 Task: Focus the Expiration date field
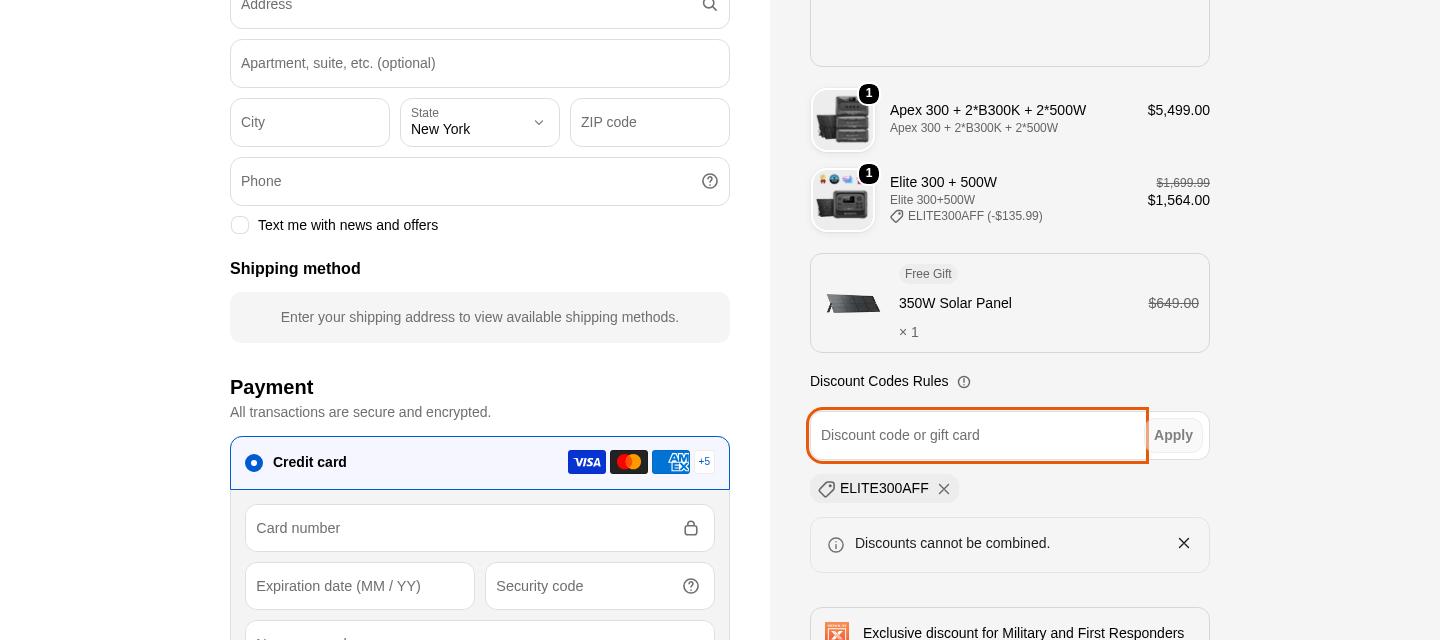tap(360, 586)
